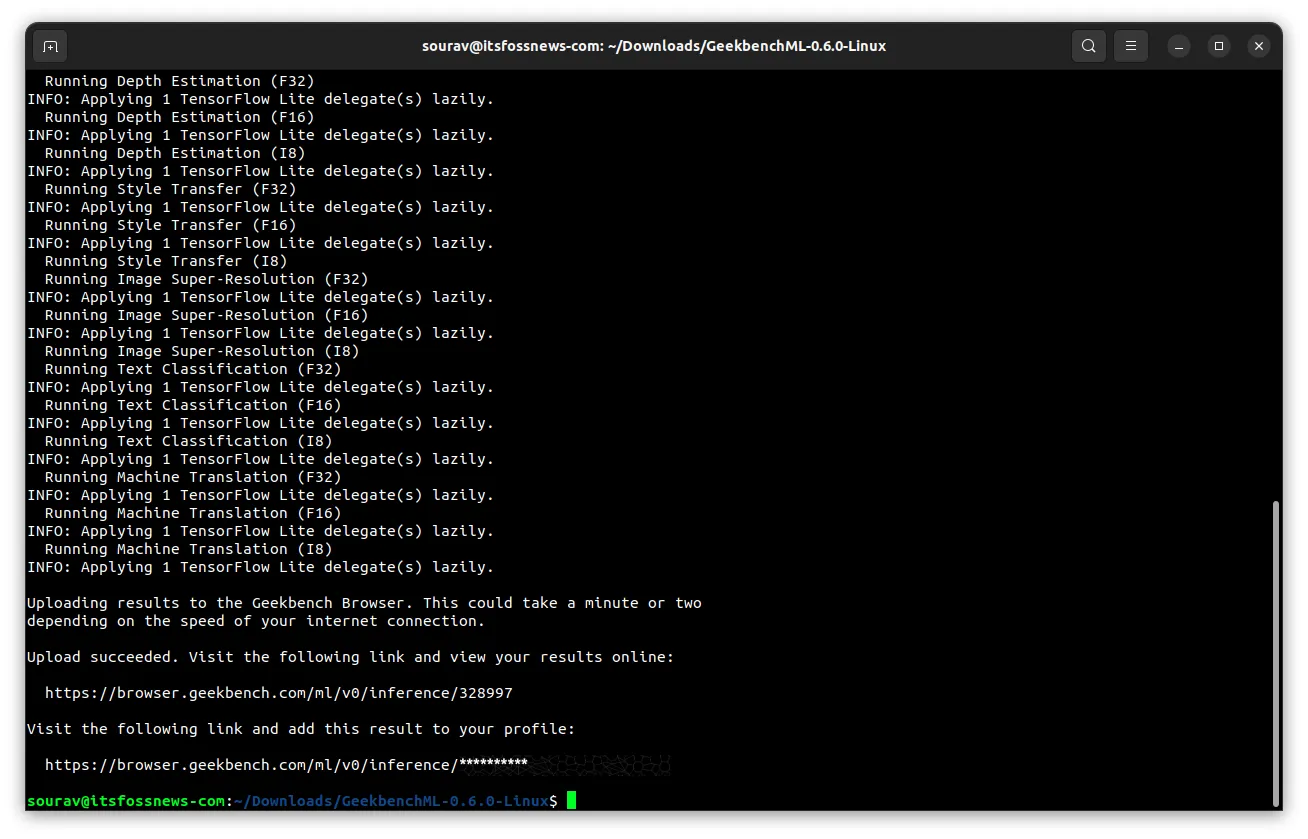Open the hamburger menu in the title bar
Viewport: 1308px width, 839px height.
(1131, 46)
